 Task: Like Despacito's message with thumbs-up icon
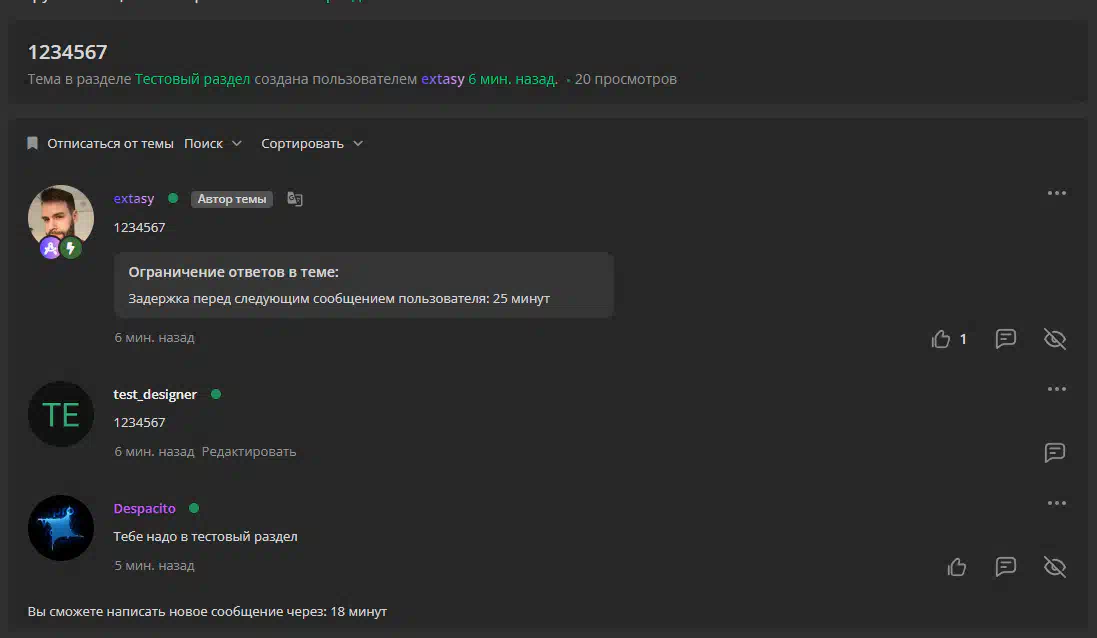(x=957, y=567)
